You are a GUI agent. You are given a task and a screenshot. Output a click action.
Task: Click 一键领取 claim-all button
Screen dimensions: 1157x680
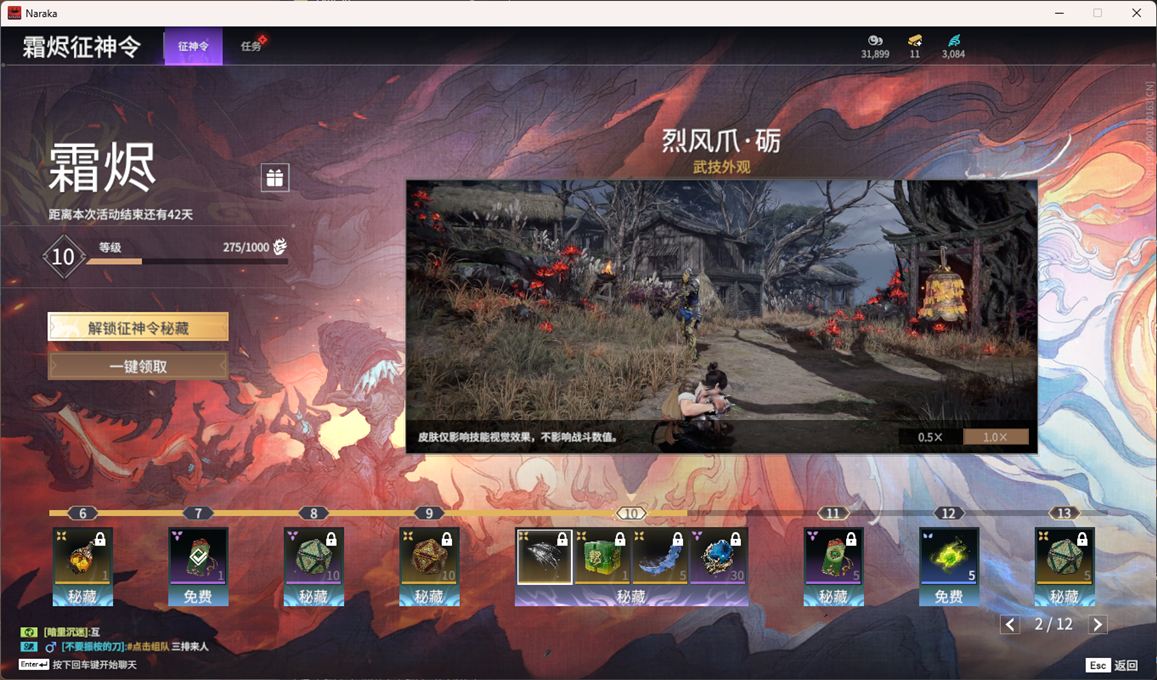138,366
